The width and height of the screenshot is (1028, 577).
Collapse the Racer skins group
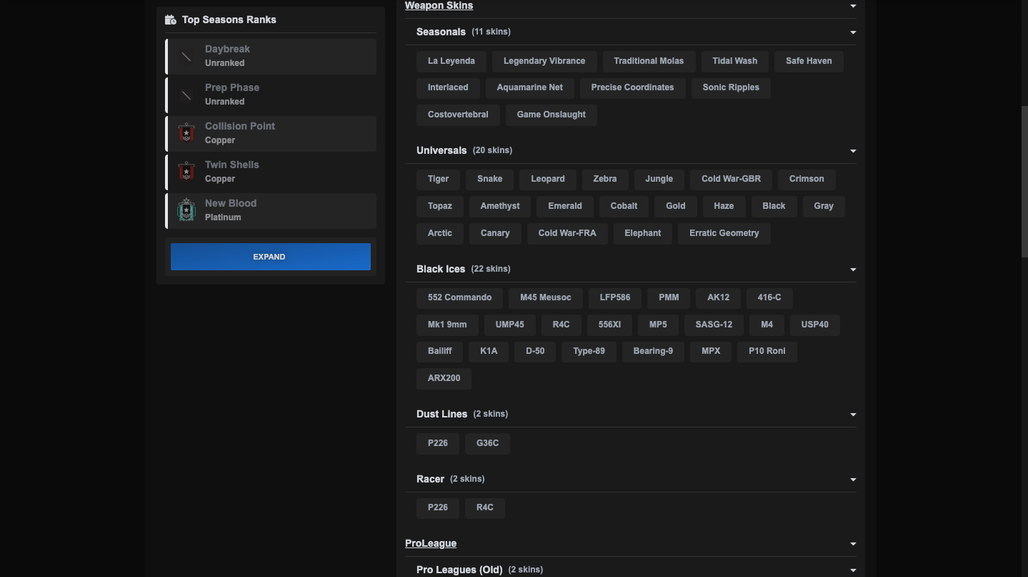[853, 479]
